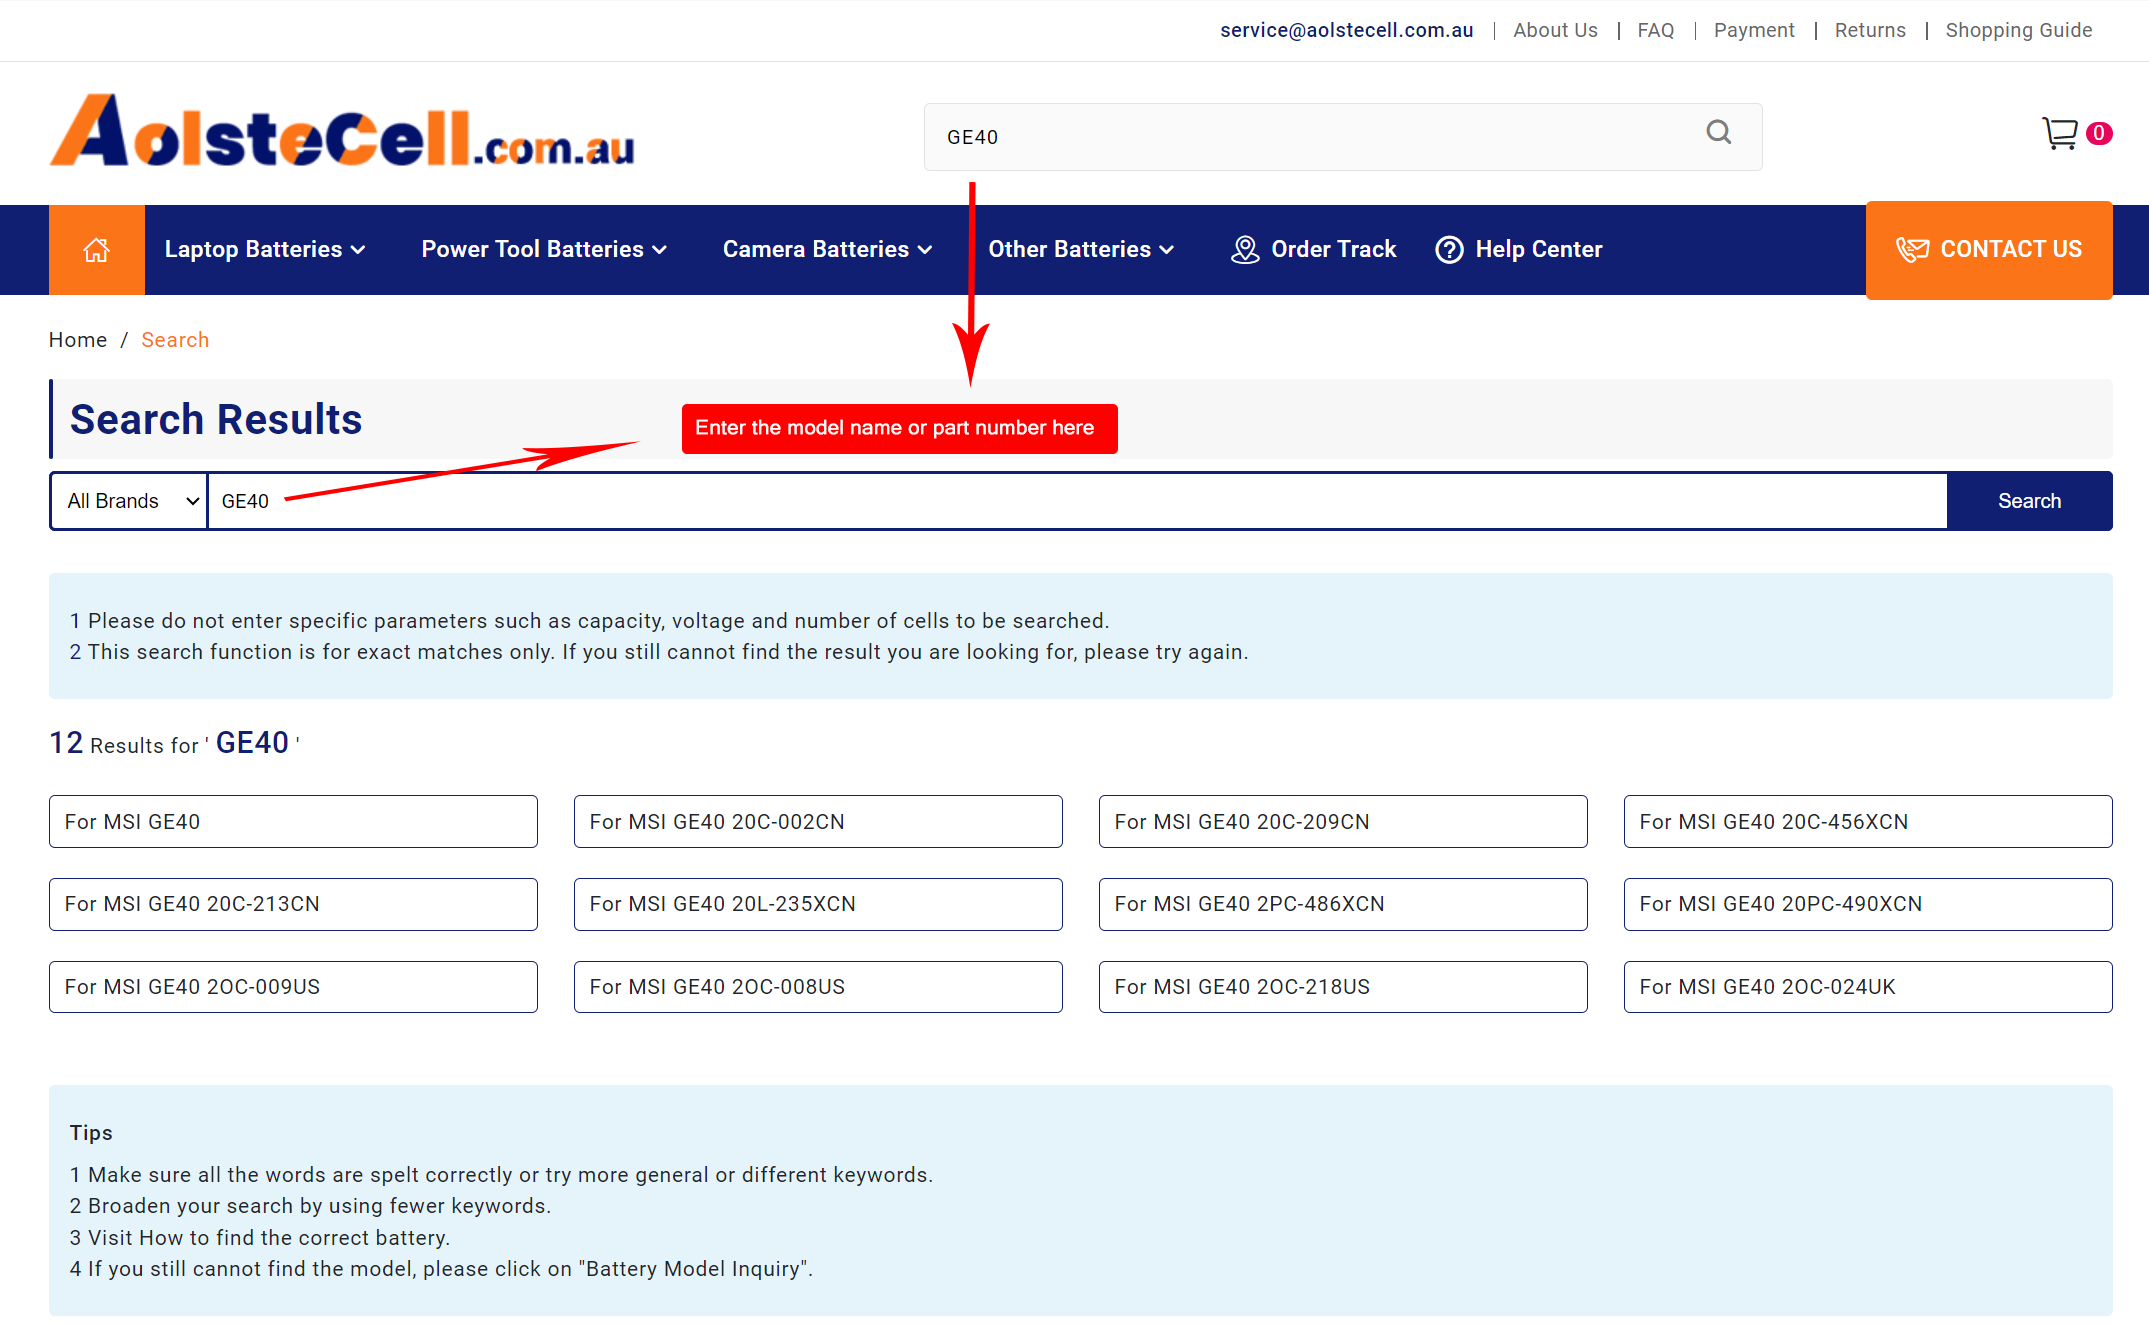
Task: Click the blue Search button
Action: coord(2029,501)
